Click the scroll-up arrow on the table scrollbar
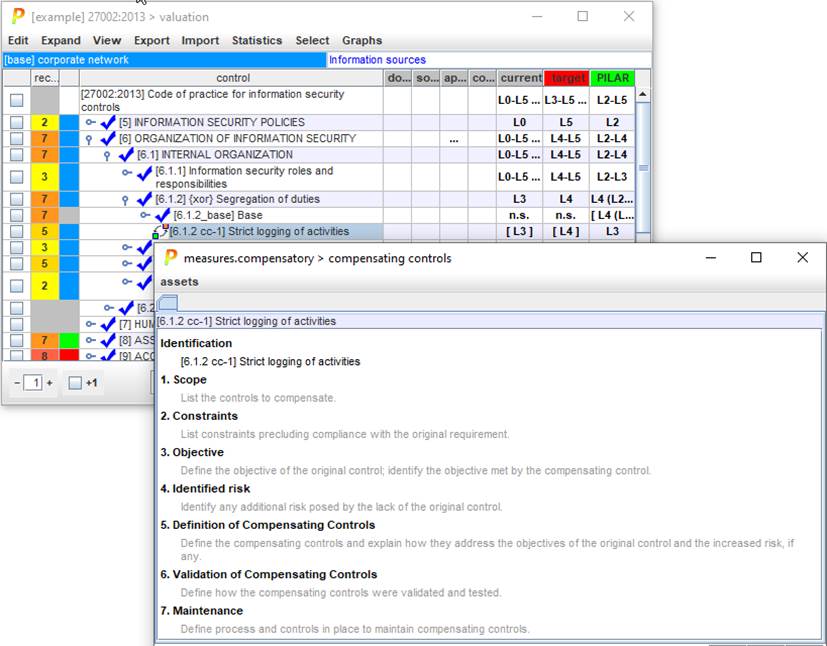827x646 pixels. point(643,94)
